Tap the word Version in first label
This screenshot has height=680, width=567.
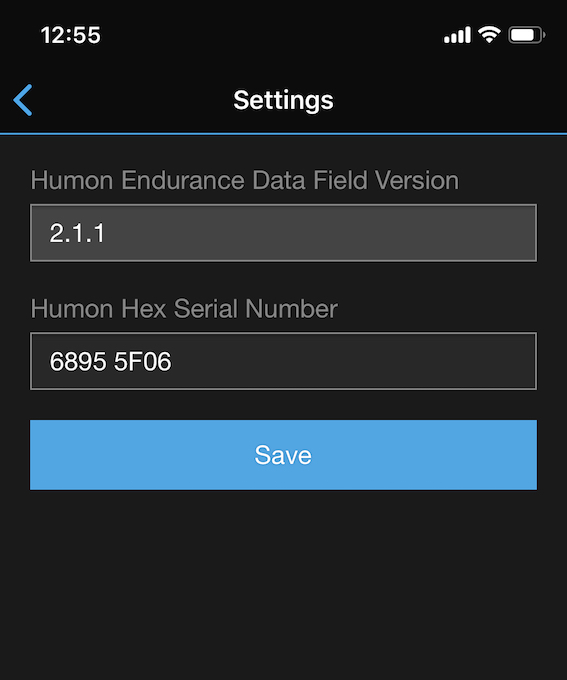(x=417, y=180)
